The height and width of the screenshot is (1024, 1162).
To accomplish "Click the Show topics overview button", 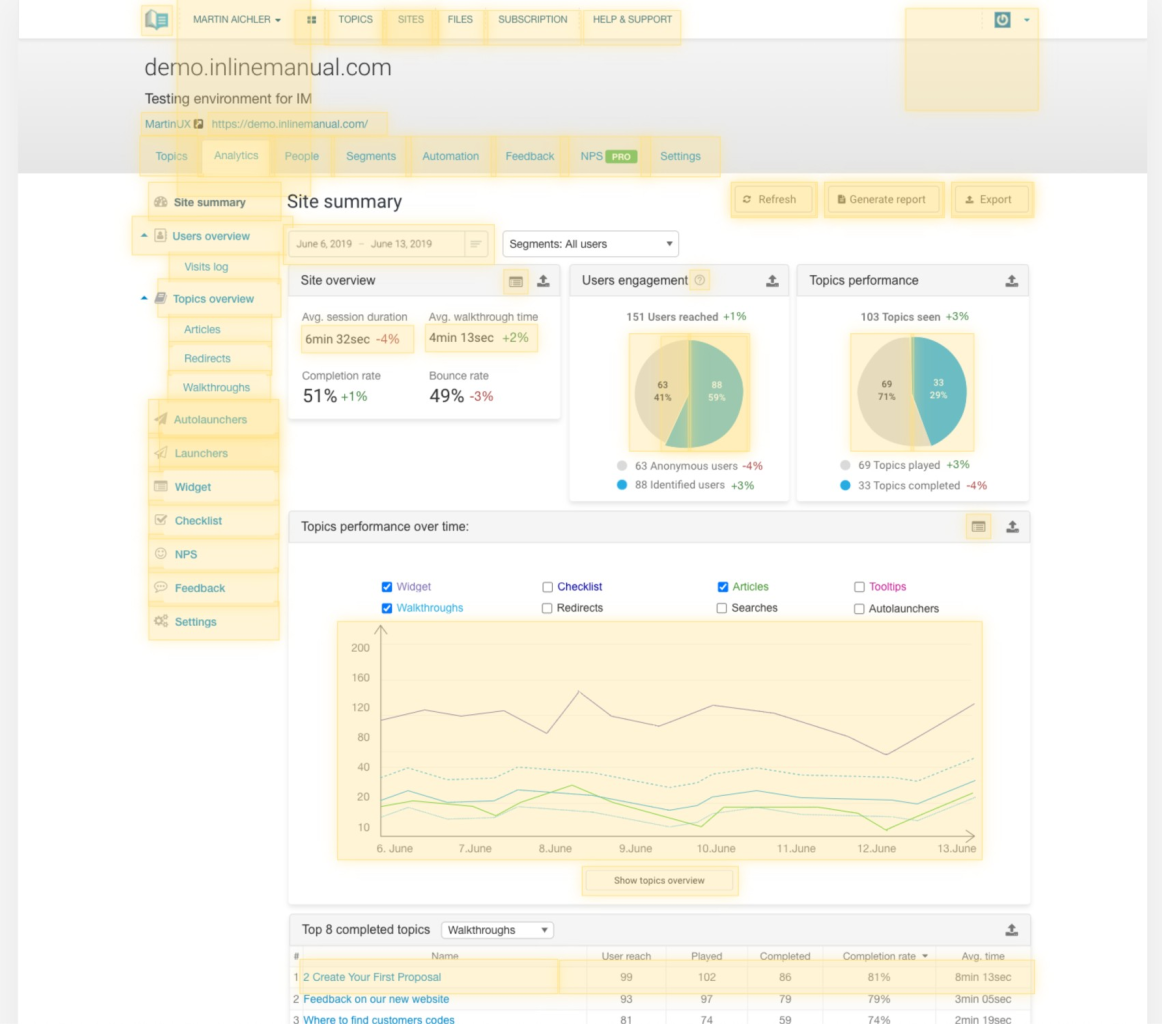I will point(659,881).
